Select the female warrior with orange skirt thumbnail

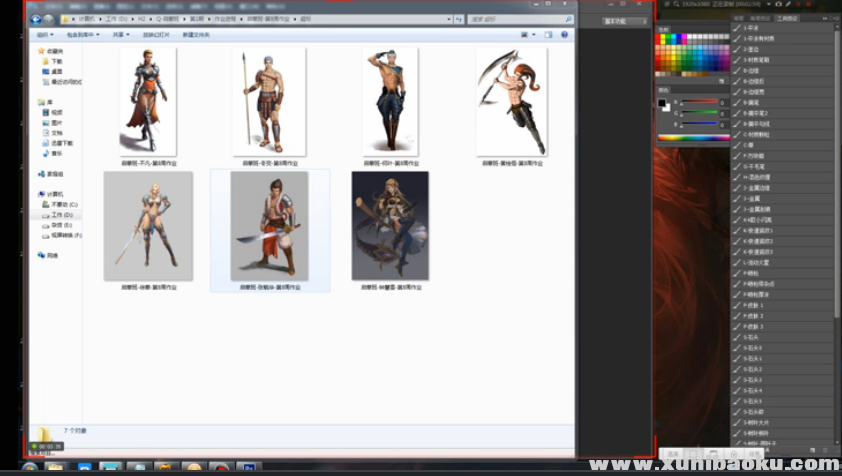[x=148, y=100]
